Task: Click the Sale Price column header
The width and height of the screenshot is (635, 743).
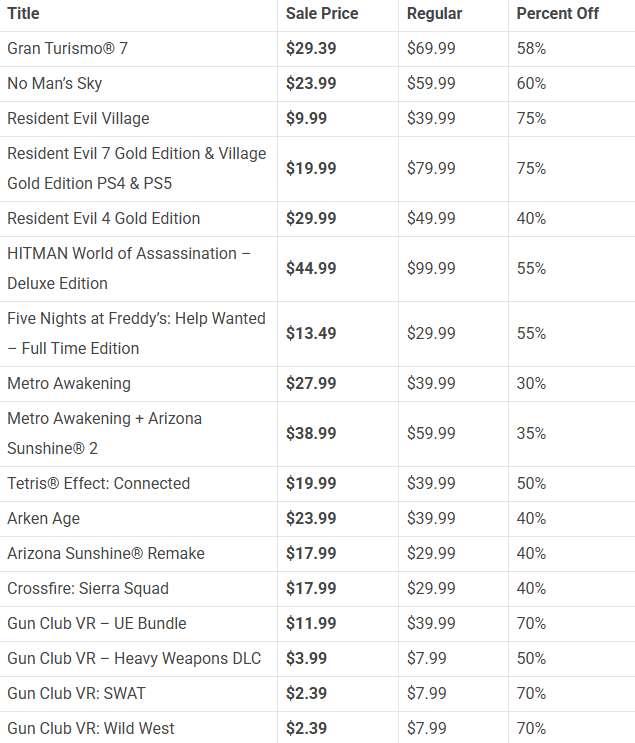Action: (x=322, y=13)
